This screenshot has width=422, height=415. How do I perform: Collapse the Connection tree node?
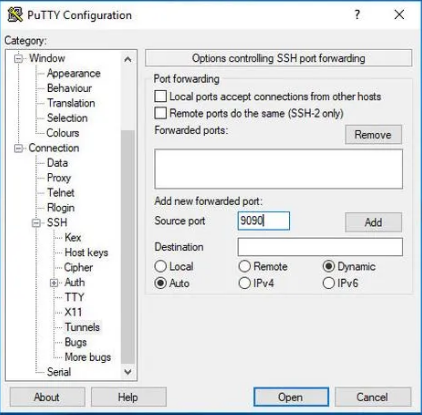pyautogui.click(x=19, y=148)
